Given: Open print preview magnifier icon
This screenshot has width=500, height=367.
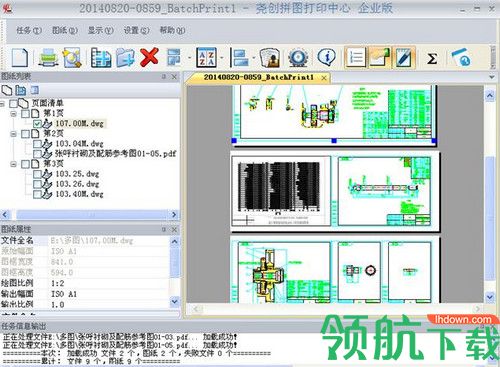Looking at the screenshot, I should point(72,58).
